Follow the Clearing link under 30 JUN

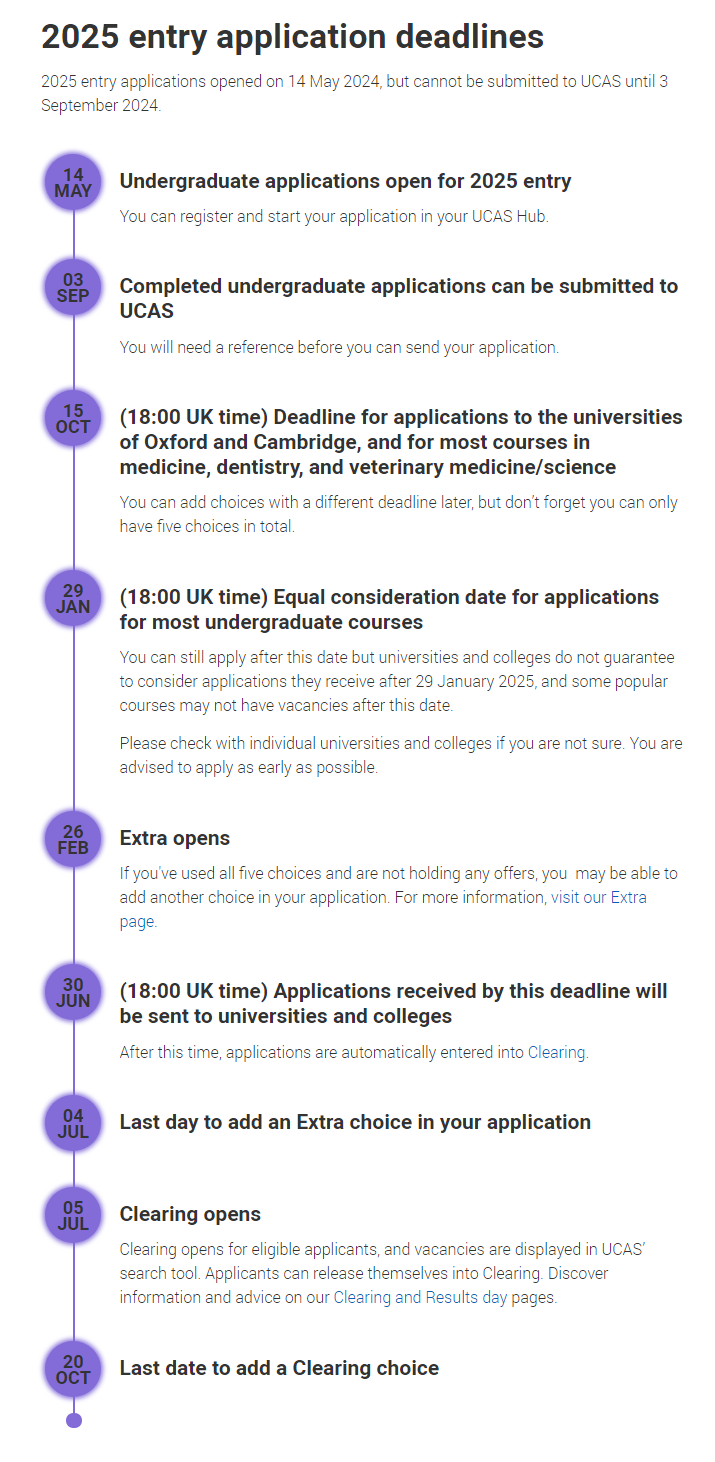tap(556, 1052)
